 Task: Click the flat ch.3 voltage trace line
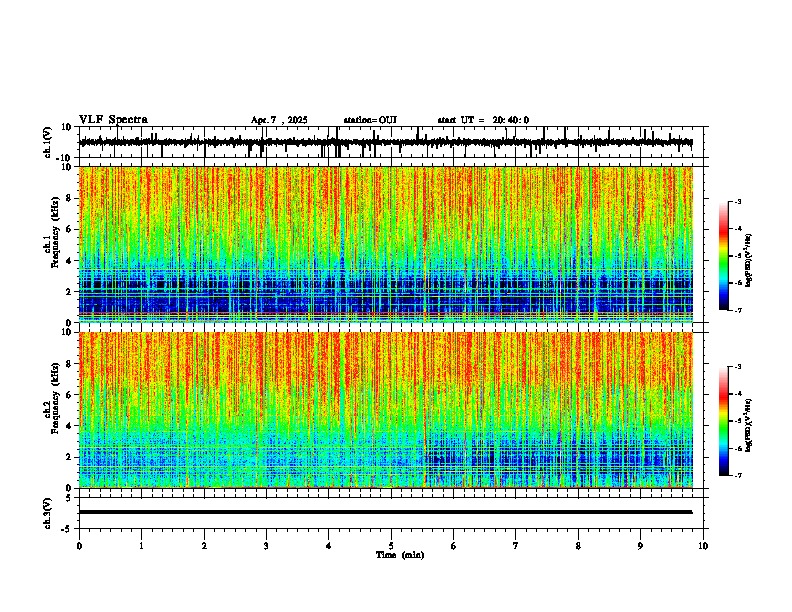pyautogui.click(x=386, y=512)
